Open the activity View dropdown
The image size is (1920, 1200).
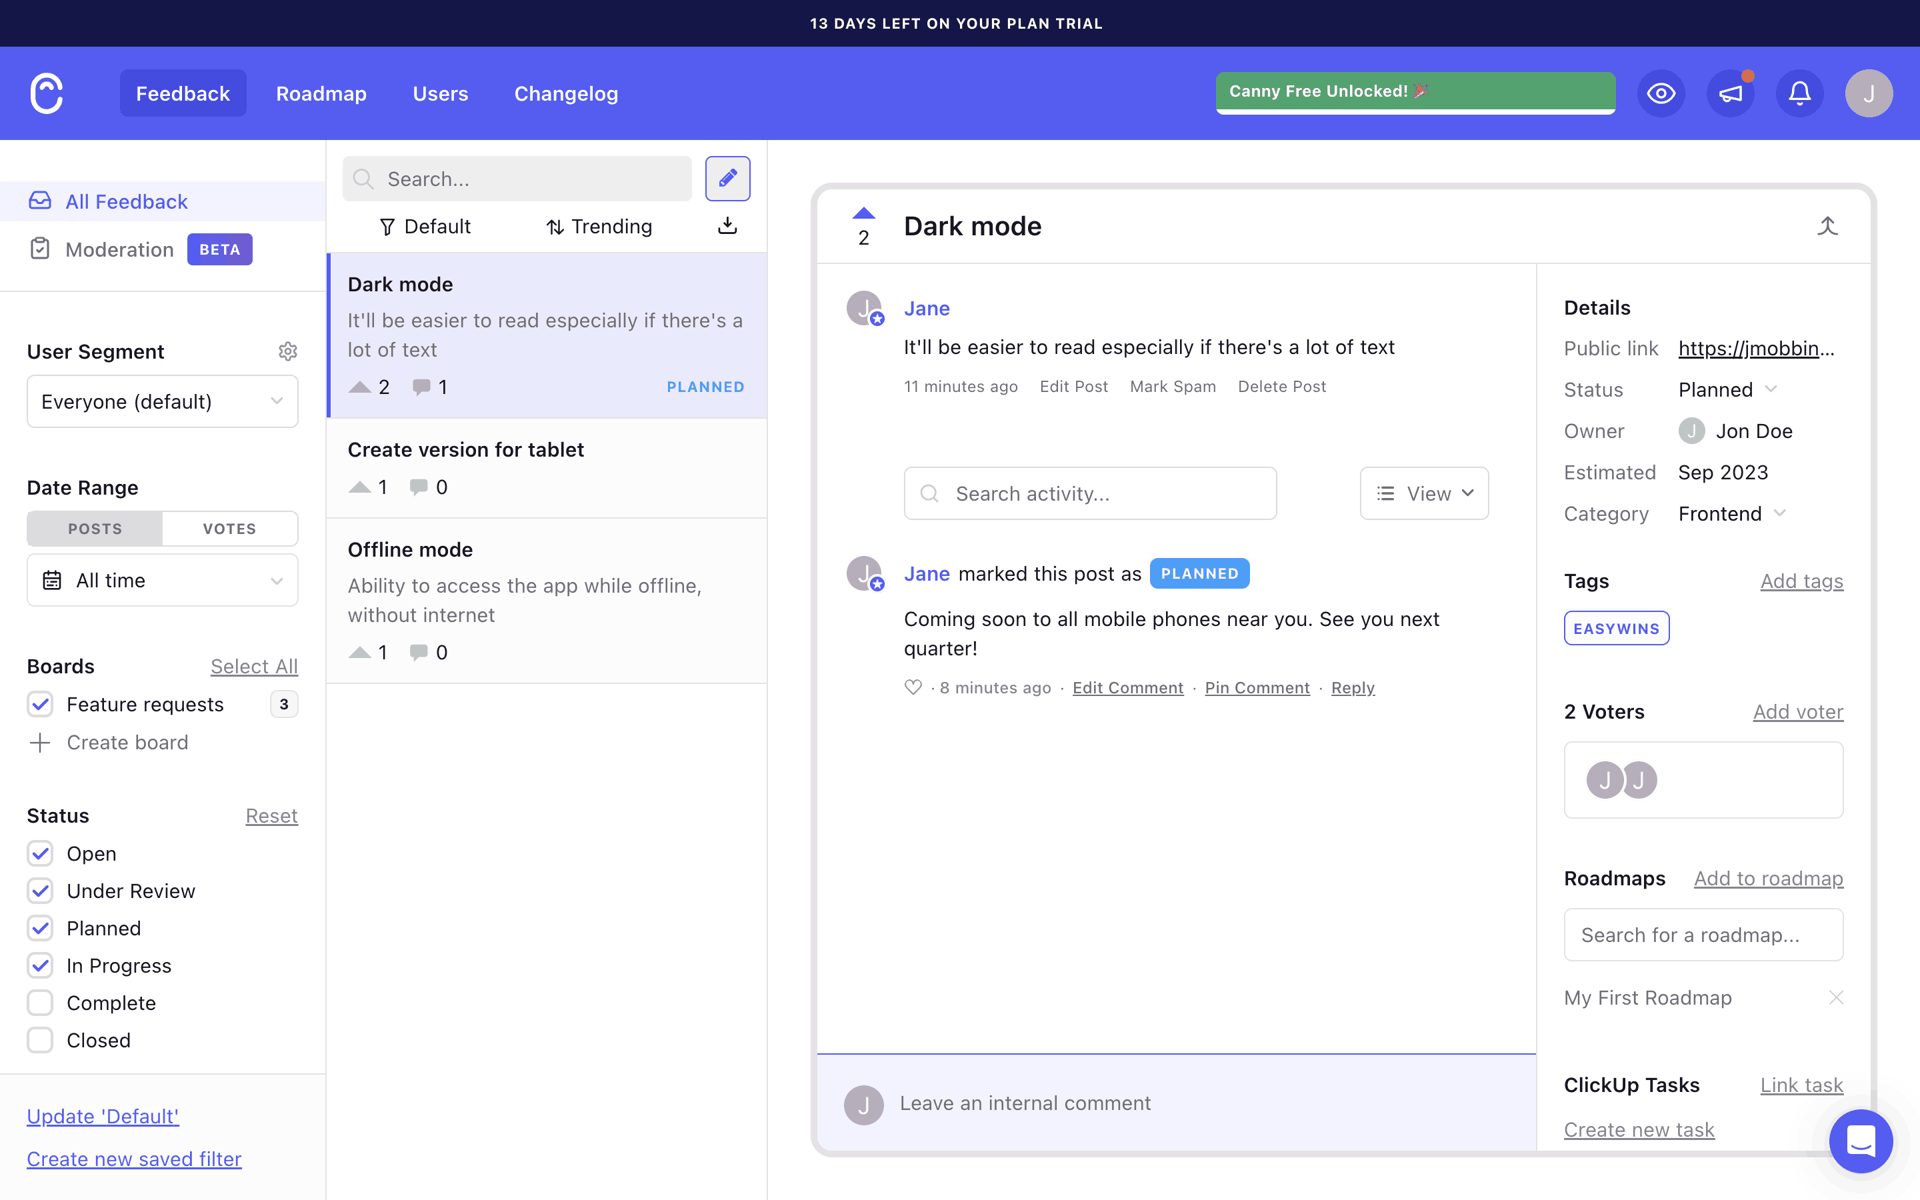click(1424, 493)
